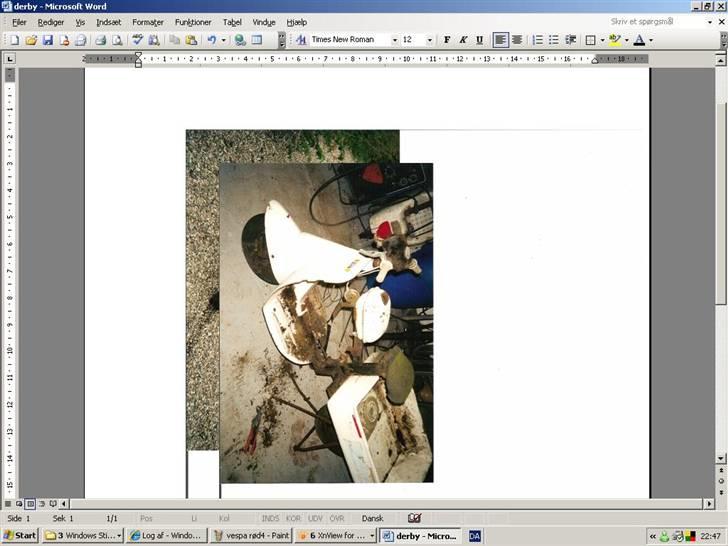The image size is (728, 546).
Task: Click the Print icon in the toolbar
Action: point(100,40)
